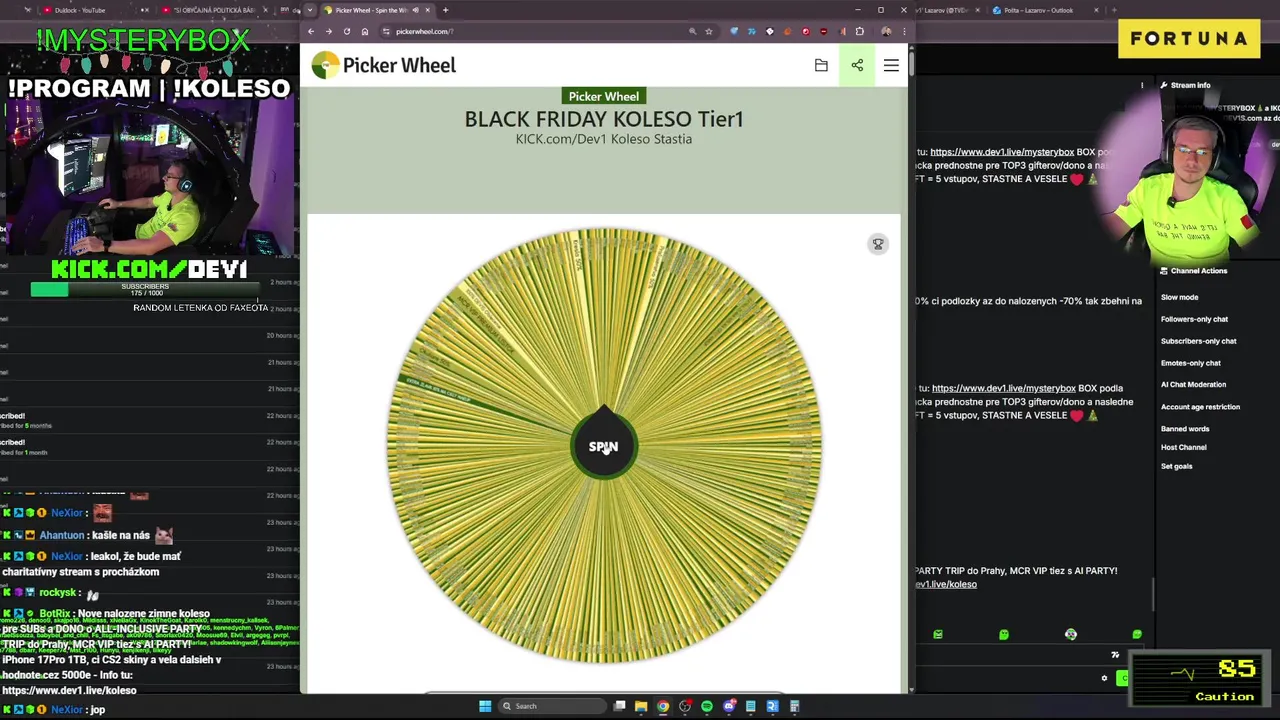The width and height of the screenshot is (1280, 720).
Task: Select Host Channel option
Action: [1183, 447]
